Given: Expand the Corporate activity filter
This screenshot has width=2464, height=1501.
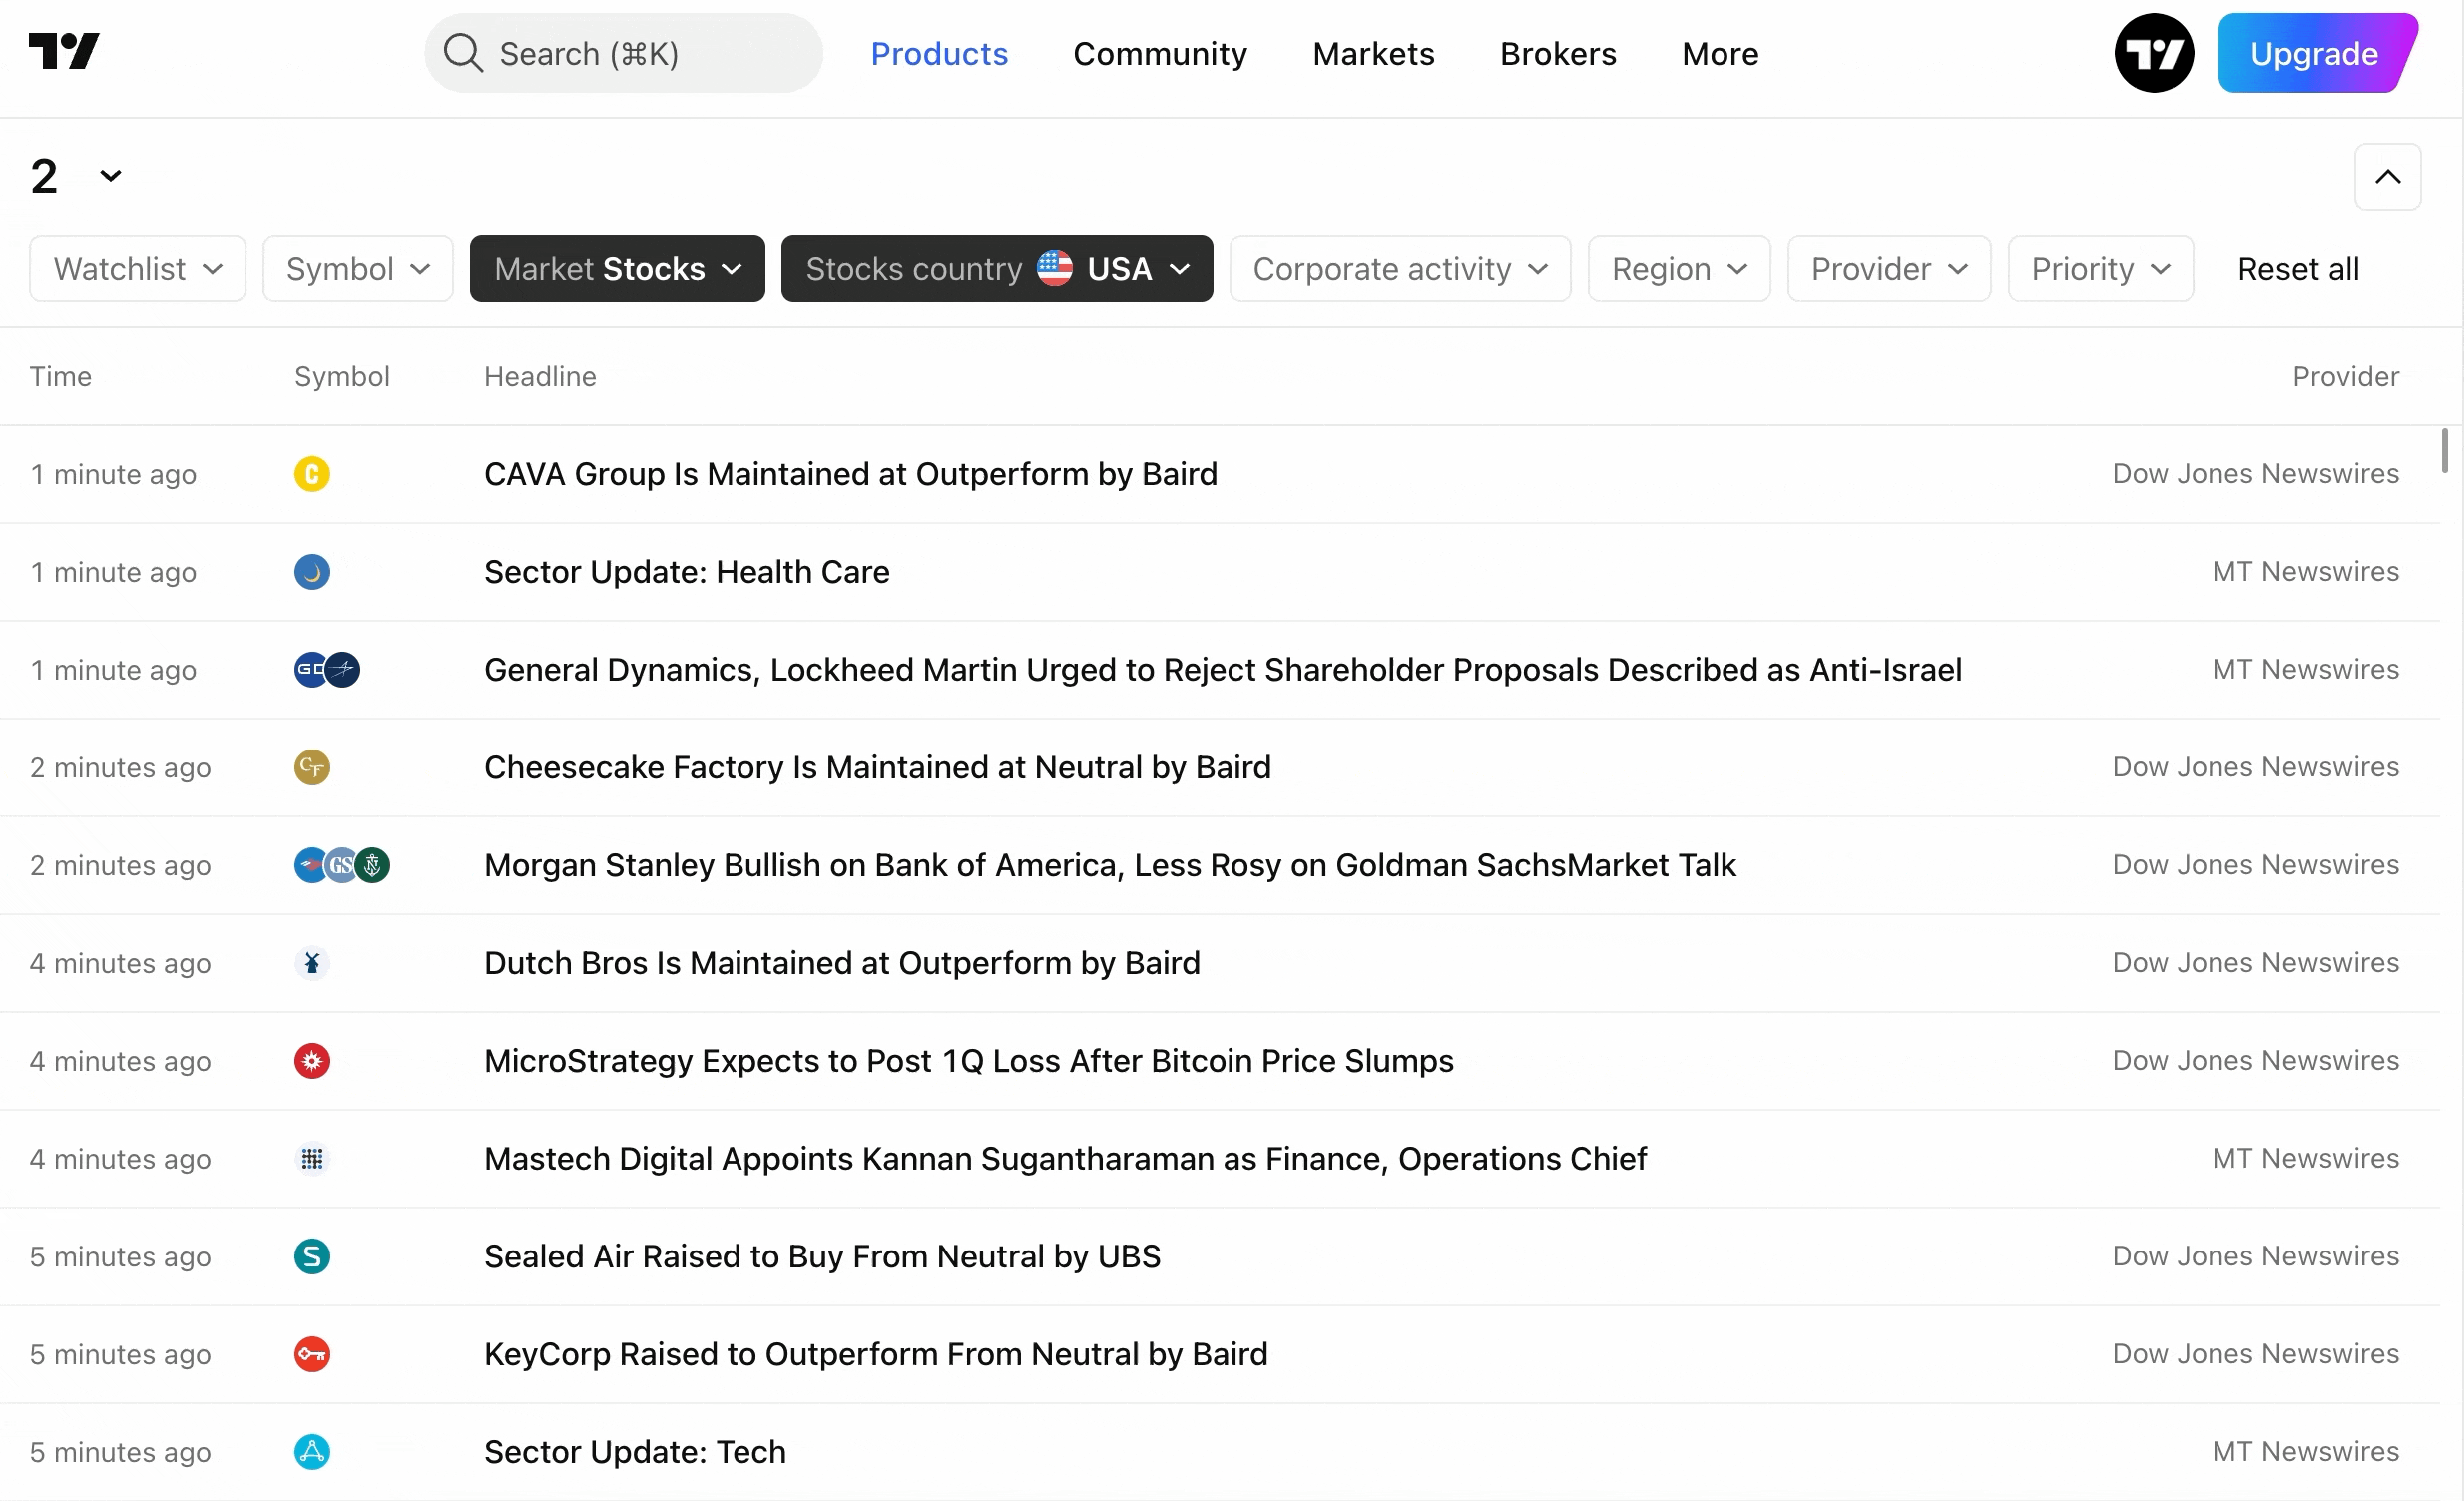Looking at the screenshot, I should pyautogui.click(x=1399, y=269).
